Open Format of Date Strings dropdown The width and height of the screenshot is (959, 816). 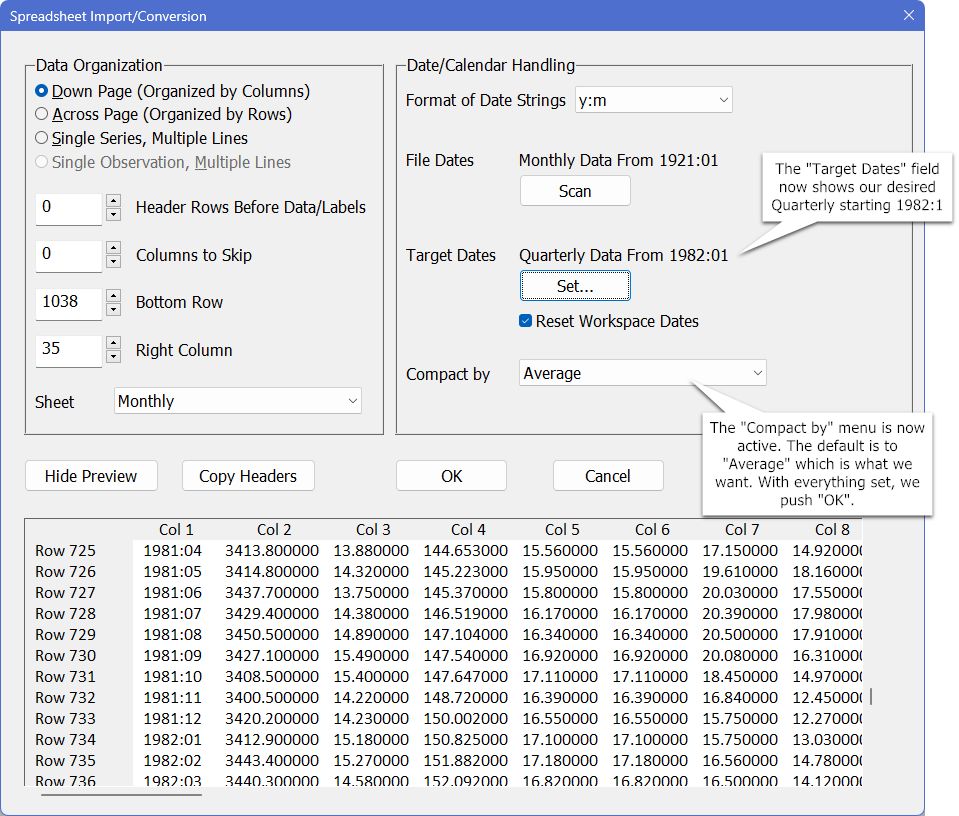[654, 100]
